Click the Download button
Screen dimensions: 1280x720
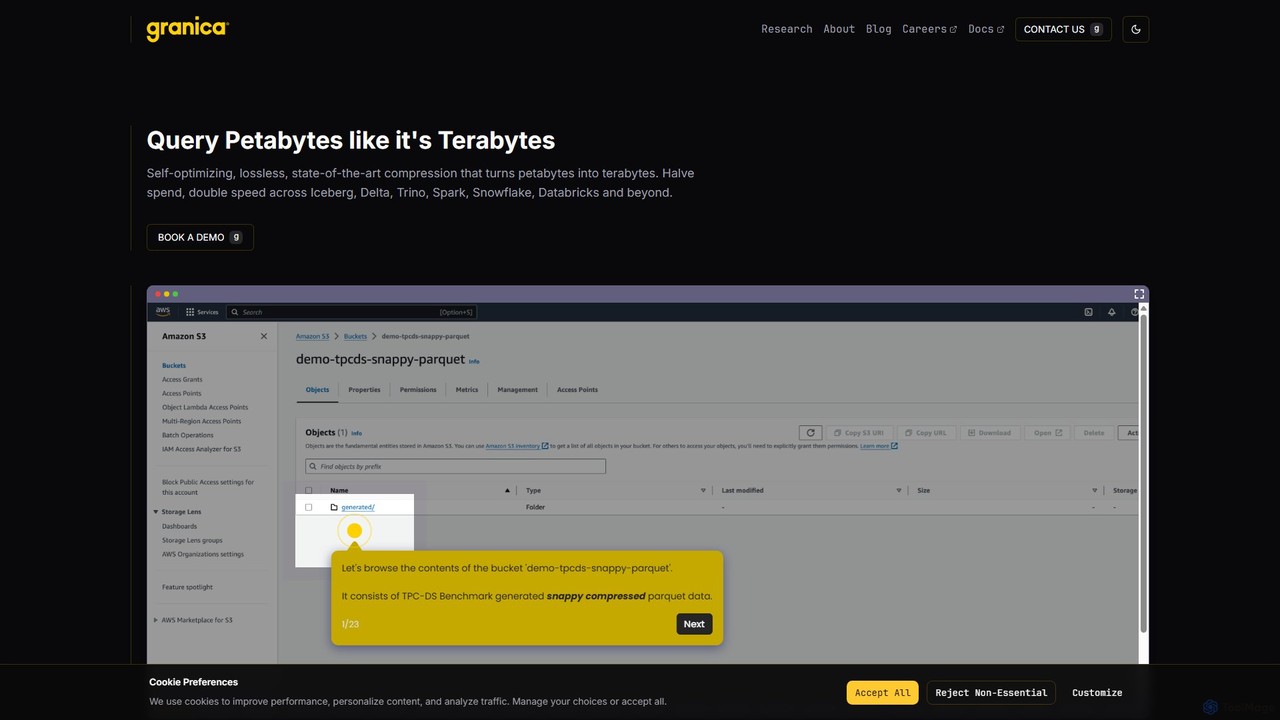coord(989,433)
